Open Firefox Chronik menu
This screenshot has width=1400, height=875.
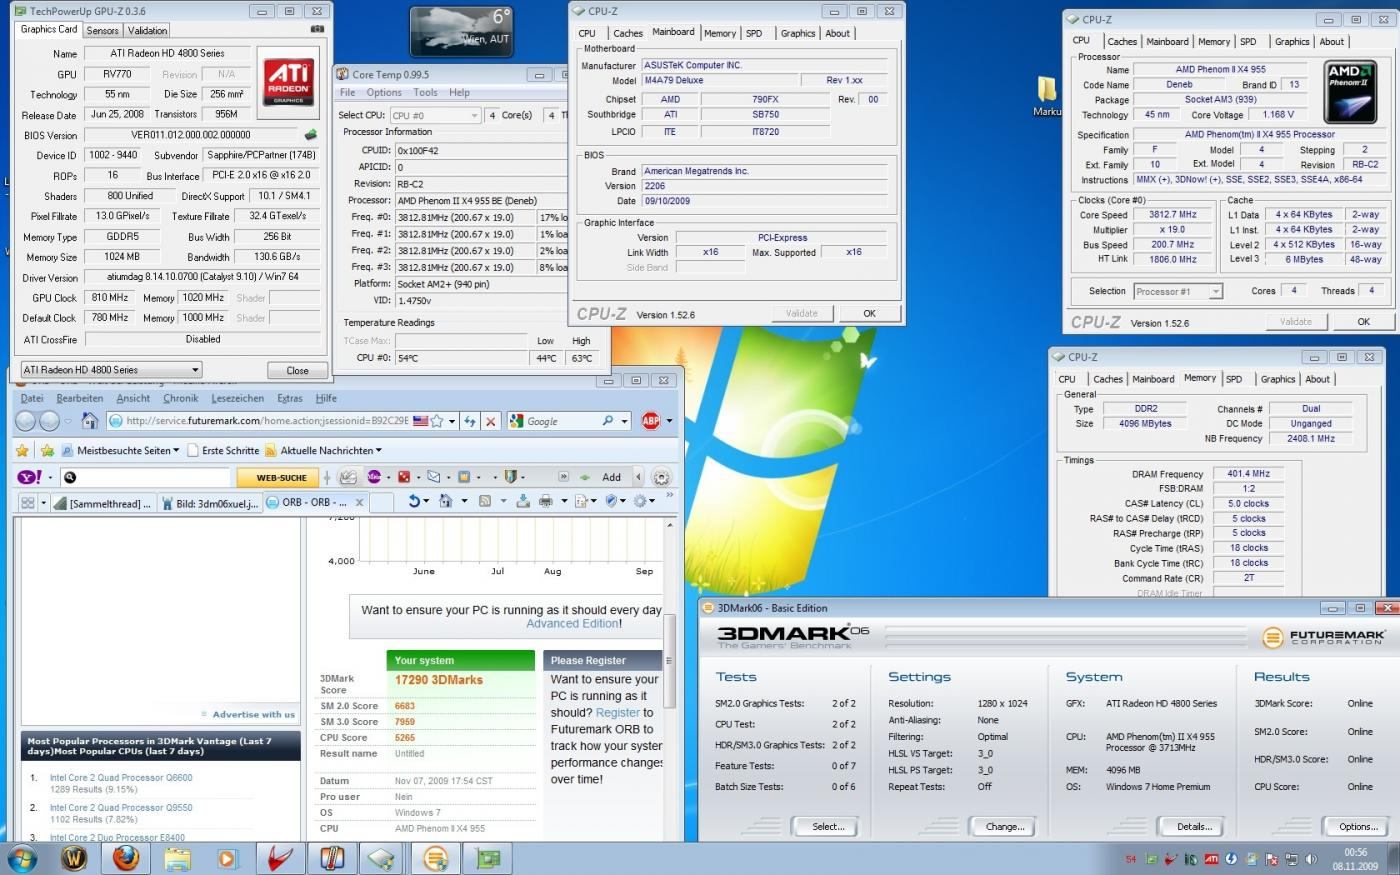click(180, 398)
